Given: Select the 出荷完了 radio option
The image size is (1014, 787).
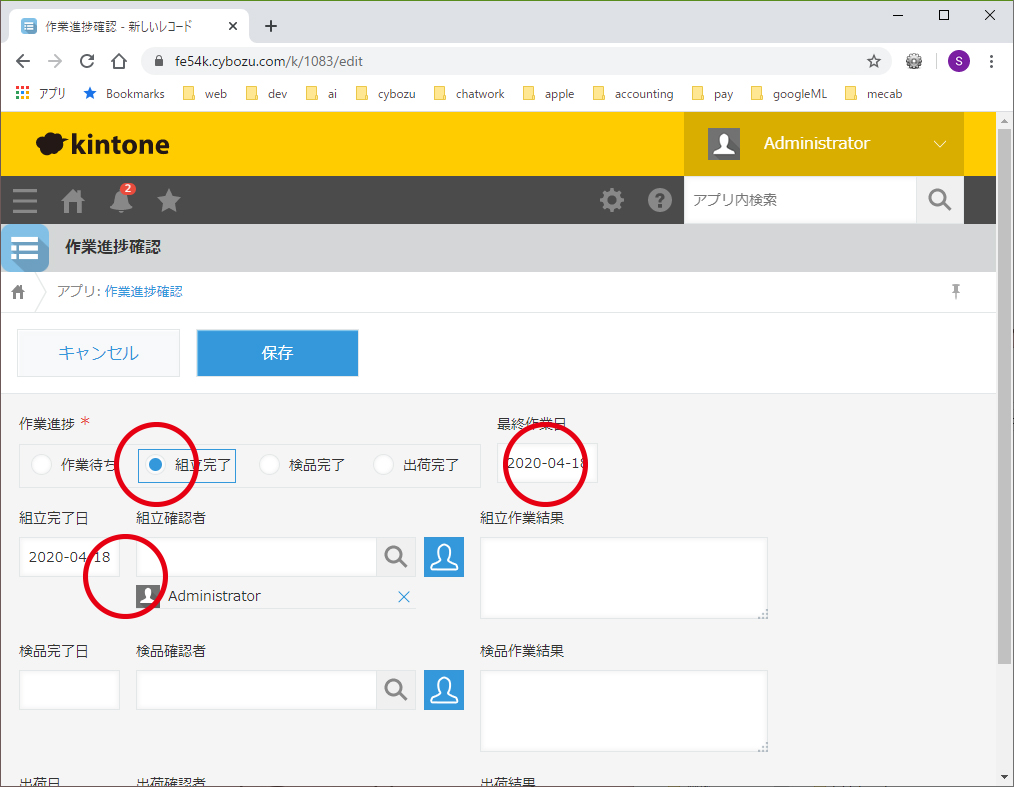Looking at the screenshot, I should [x=384, y=465].
